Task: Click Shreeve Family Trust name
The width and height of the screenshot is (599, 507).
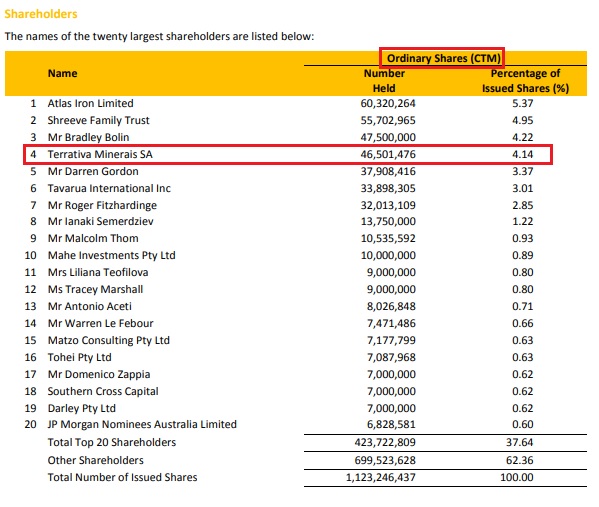Action: click(x=99, y=120)
